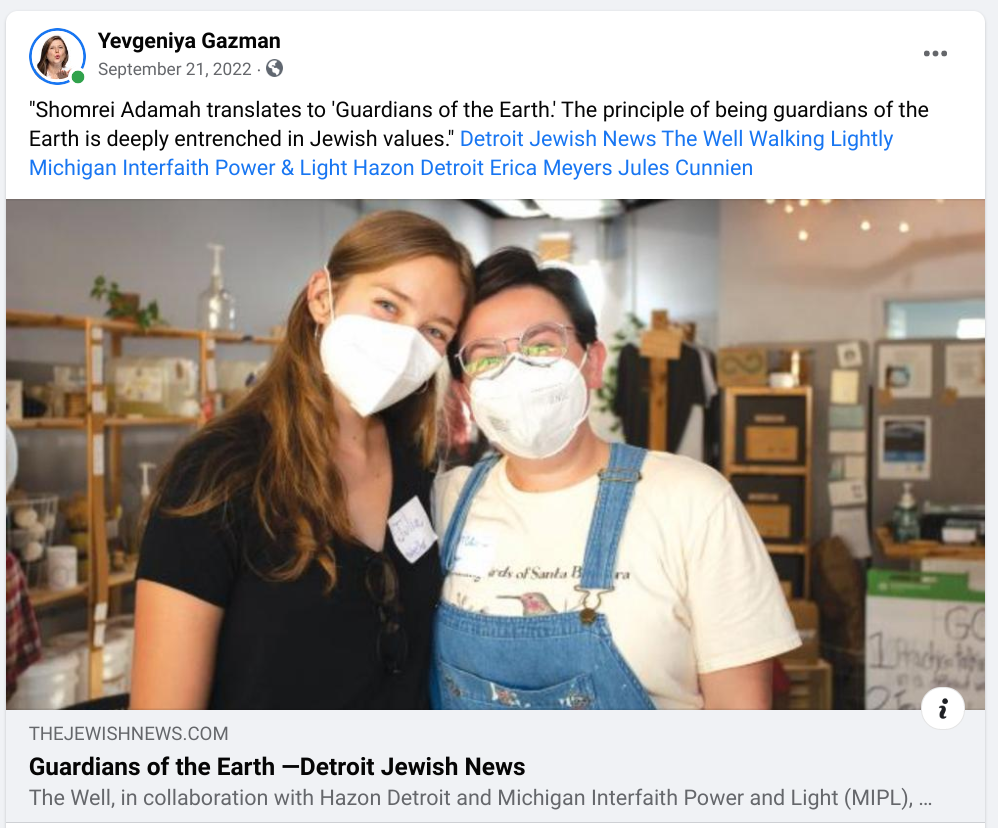Click the September 21, 2022 timestamp
Screen dimensions: 998x828
[175, 69]
